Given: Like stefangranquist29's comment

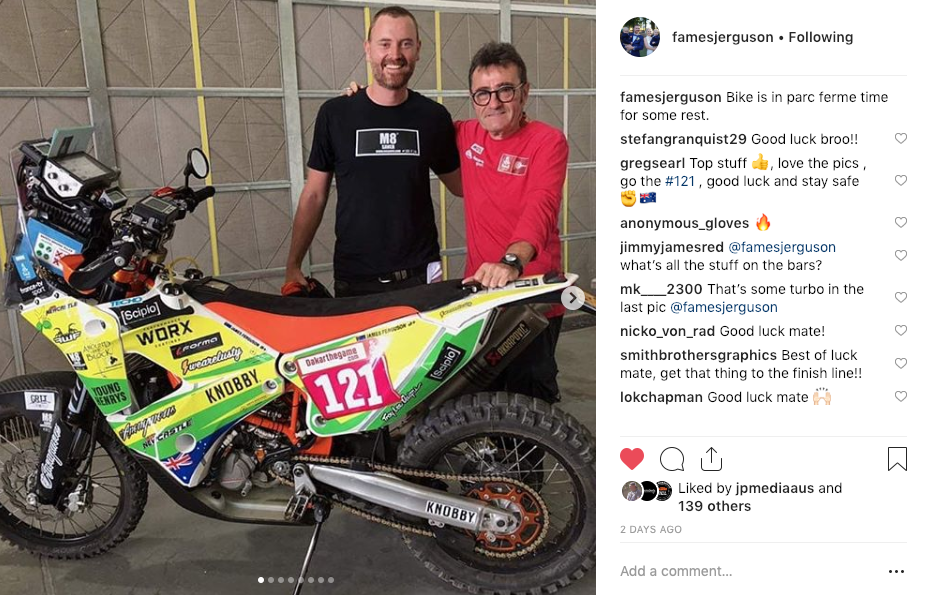Looking at the screenshot, I should pos(900,139).
